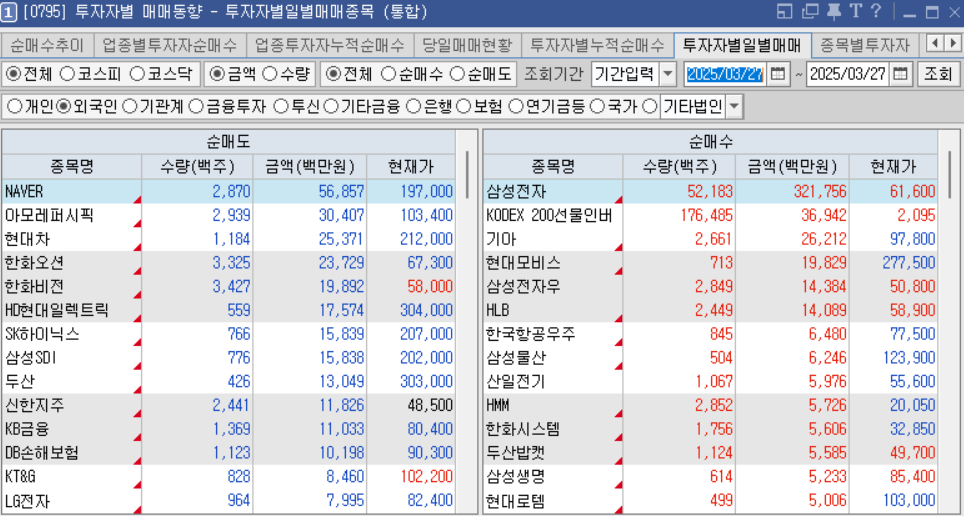This screenshot has width=964, height=516.
Task: Open the 기타법인 investor dropdown
Action: 734,107
